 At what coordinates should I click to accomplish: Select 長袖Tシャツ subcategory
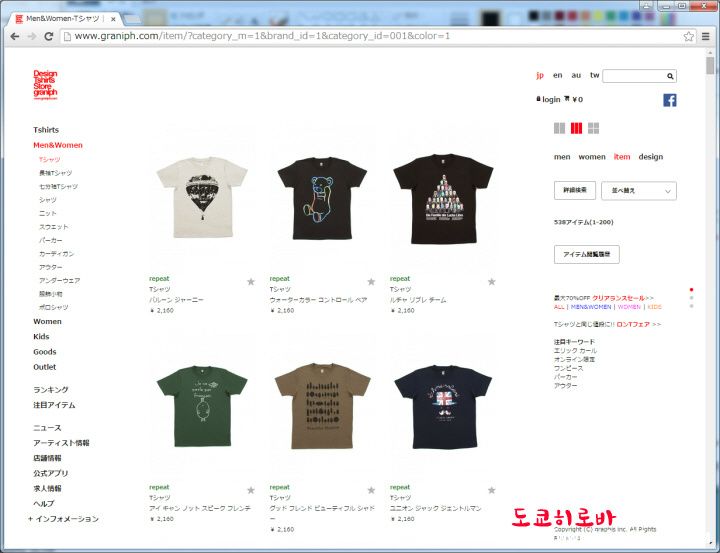click(x=56, y=173)
